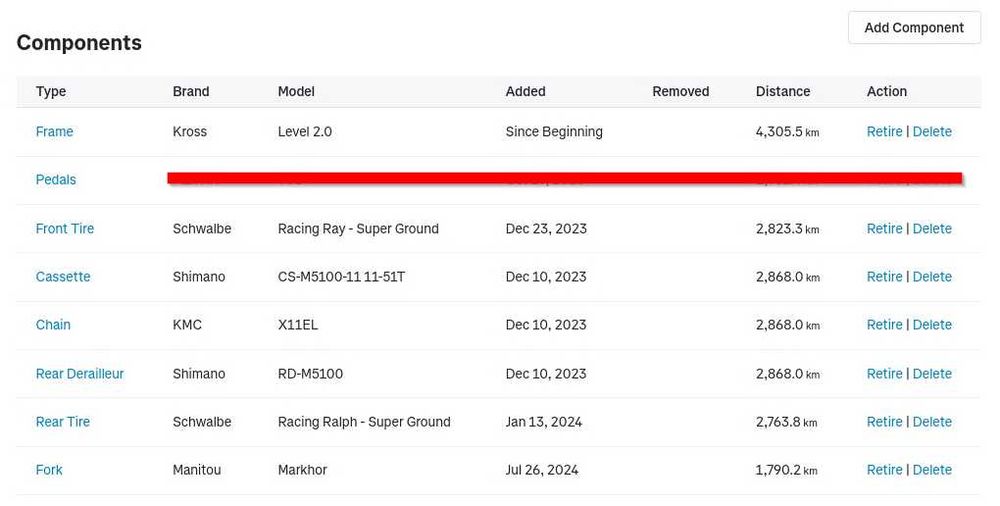This screenshot has height=506, width=1000.
Task: Open the Pedals component link
Action: (x=56, y=180)
